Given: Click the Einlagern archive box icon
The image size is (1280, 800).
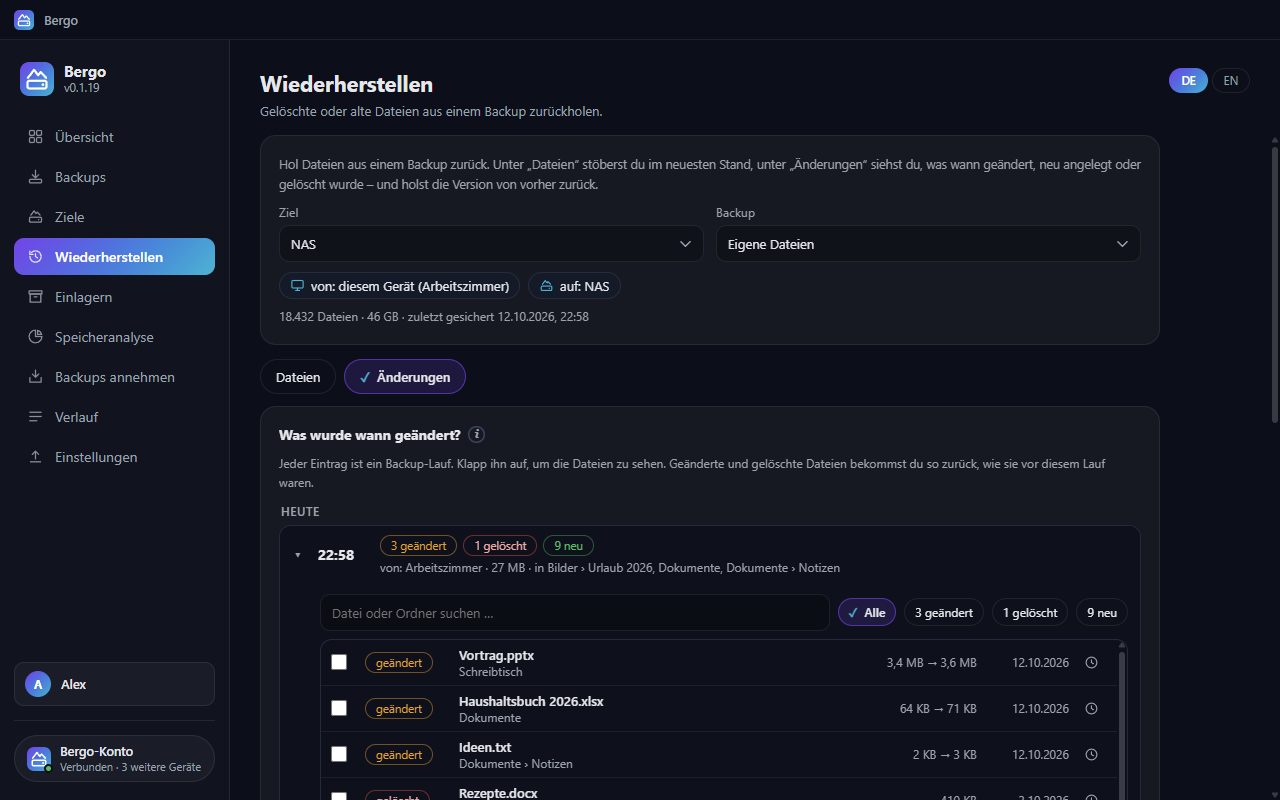Looking at the screenshot, I should pos(35,297).
